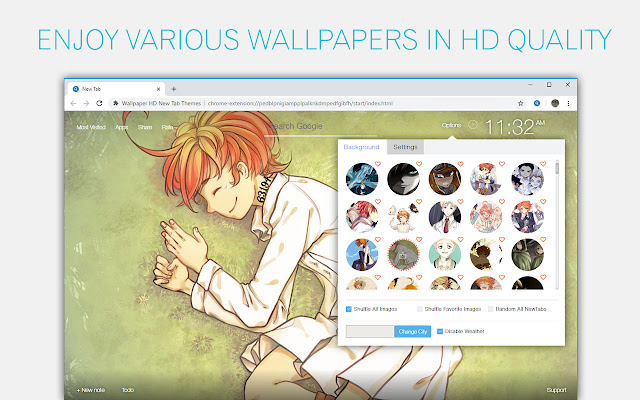Click heart on the green-cloaked figures thumbnail
This screenshot has width=640, height=400.
coord(543,240)
